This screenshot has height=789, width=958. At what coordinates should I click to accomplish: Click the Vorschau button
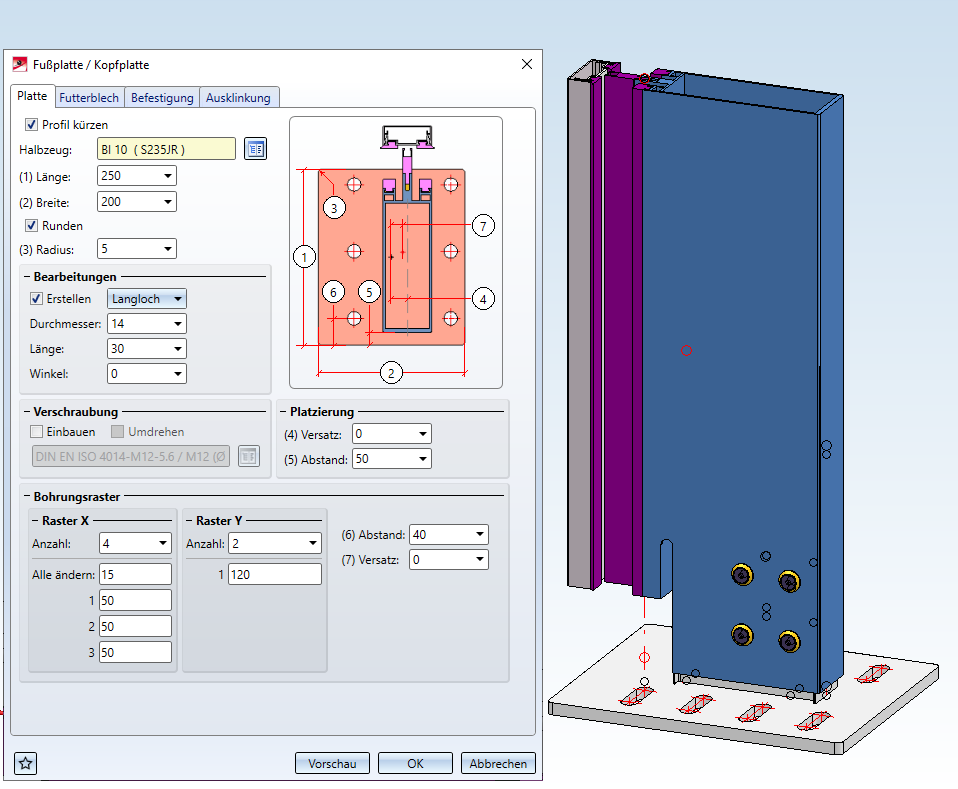pos(332,763)
